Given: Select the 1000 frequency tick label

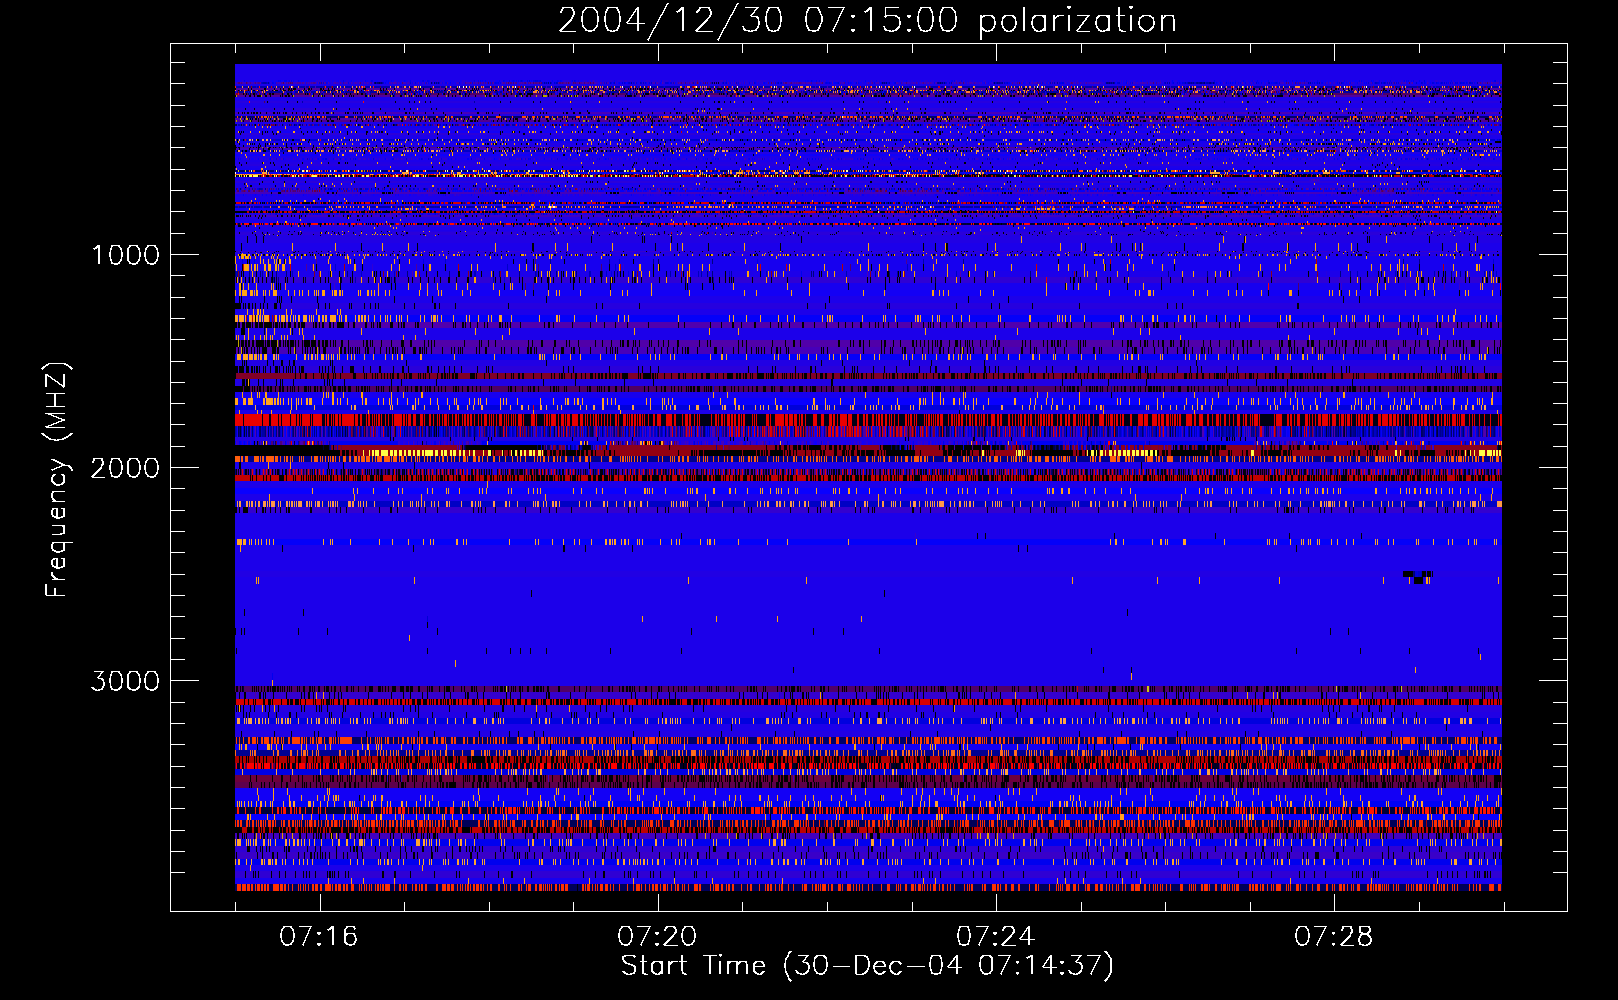Looking at the screenshot, I should point(125,255).
